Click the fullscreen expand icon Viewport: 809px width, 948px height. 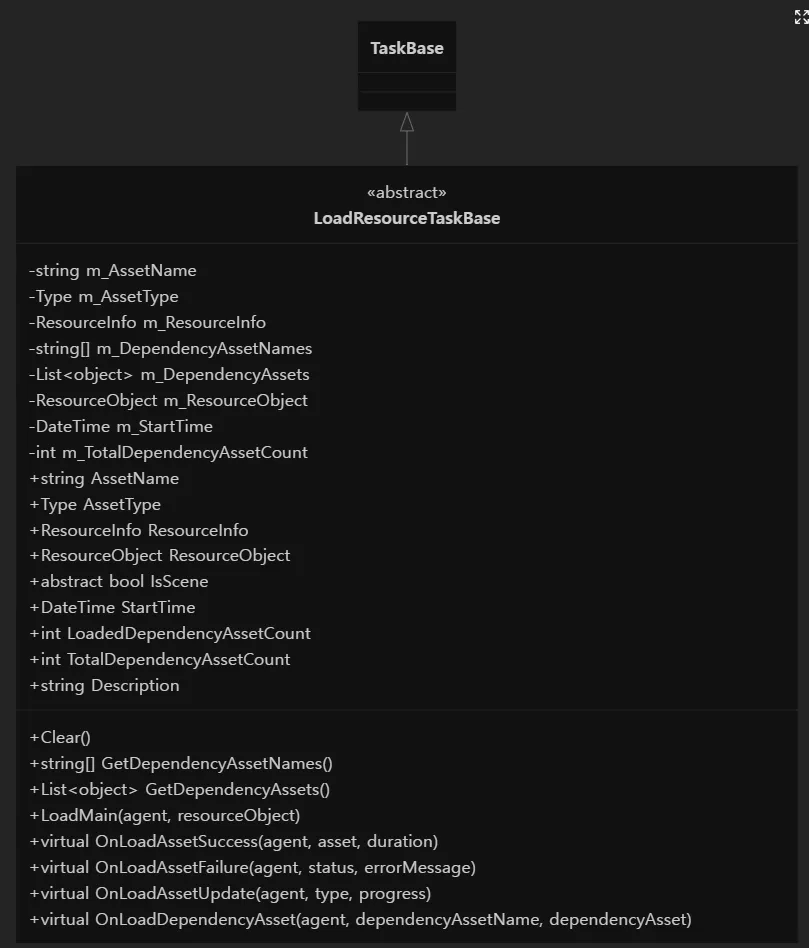801,17
